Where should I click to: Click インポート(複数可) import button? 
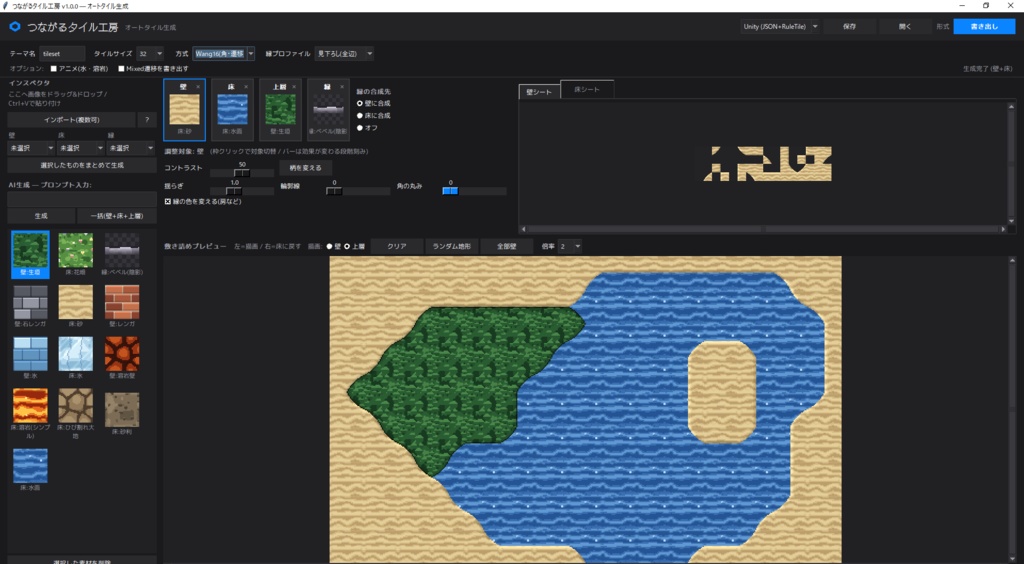[72, 120]
